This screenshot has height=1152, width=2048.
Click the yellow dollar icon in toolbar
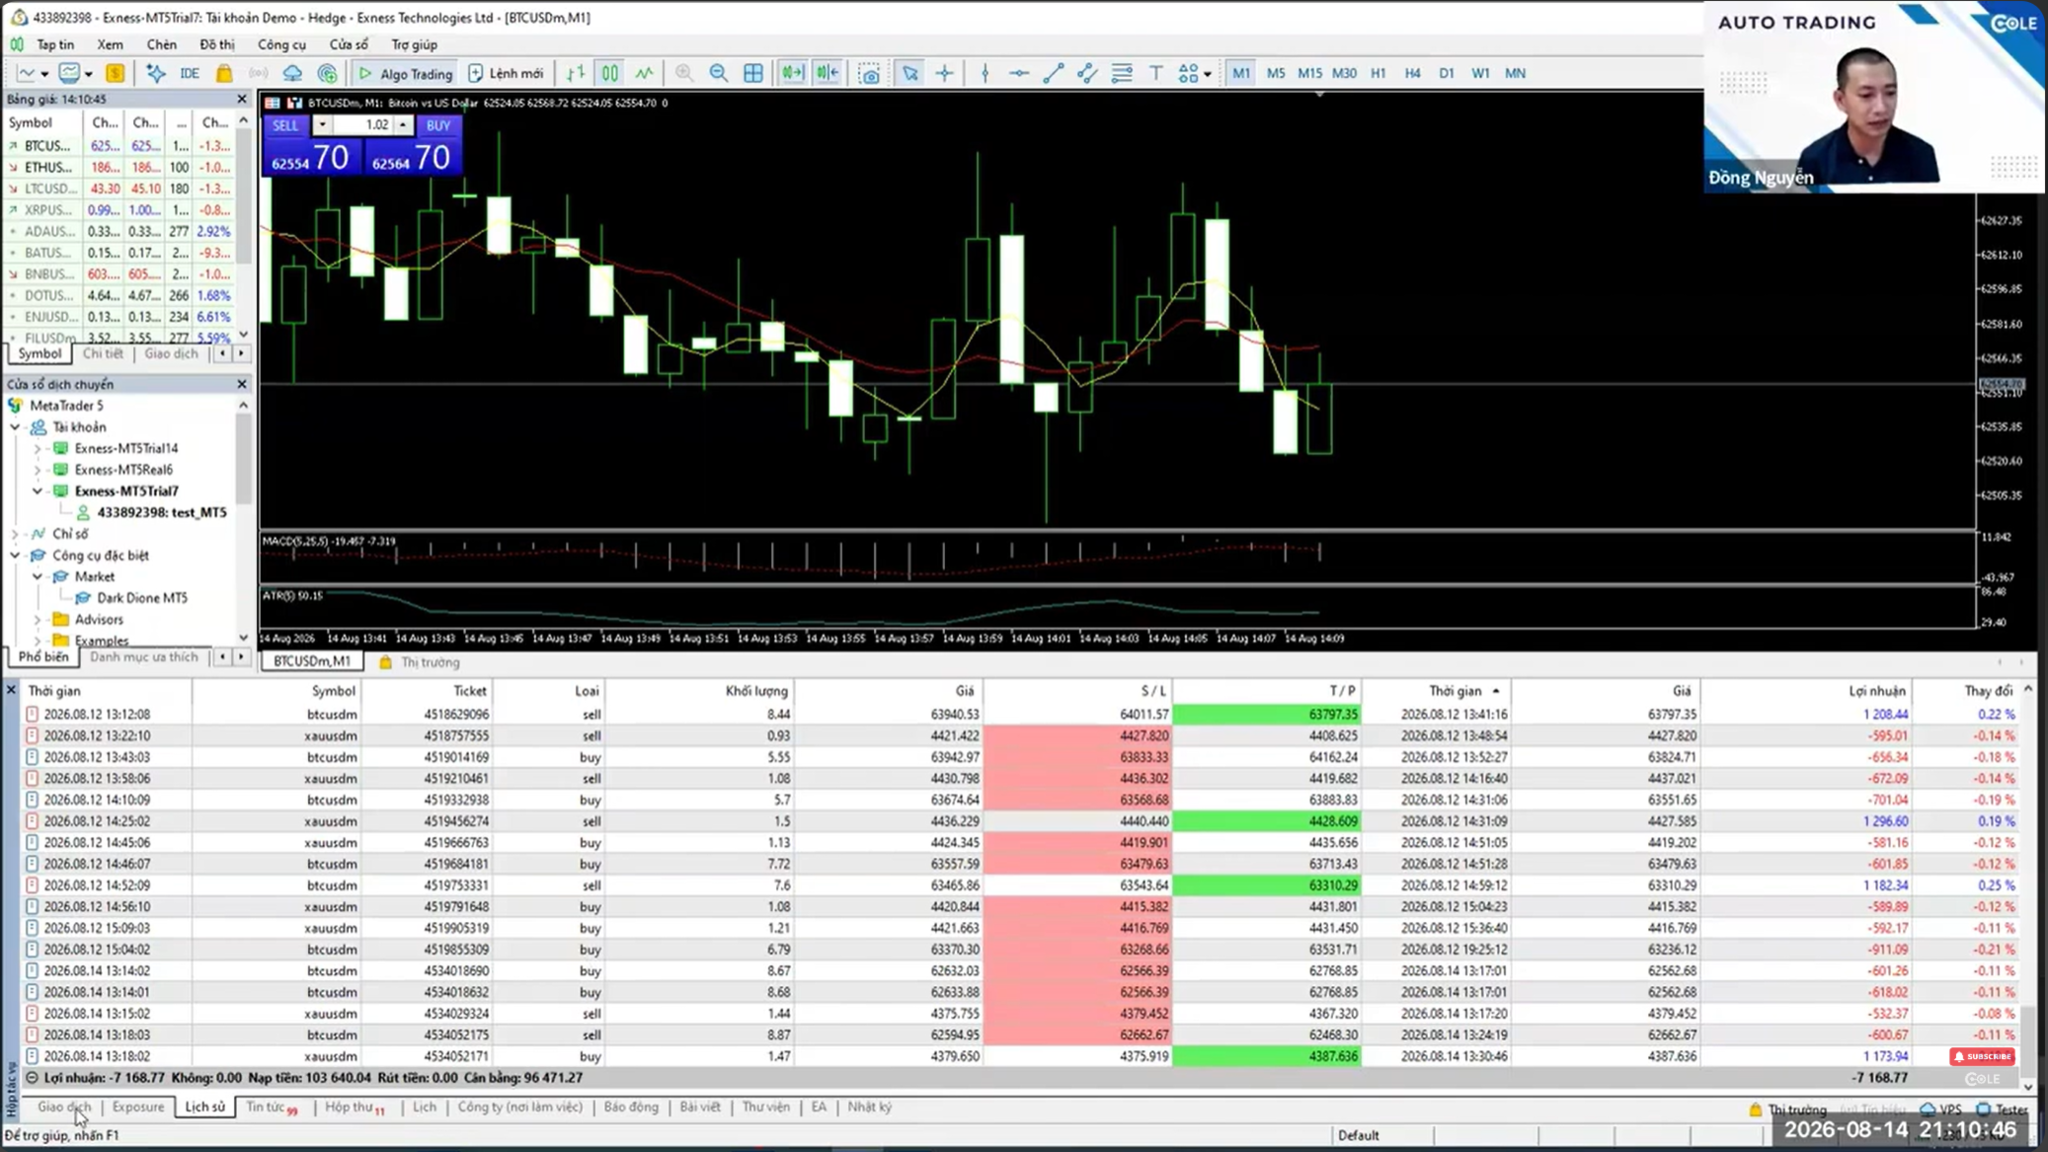[x=115, y=73]
